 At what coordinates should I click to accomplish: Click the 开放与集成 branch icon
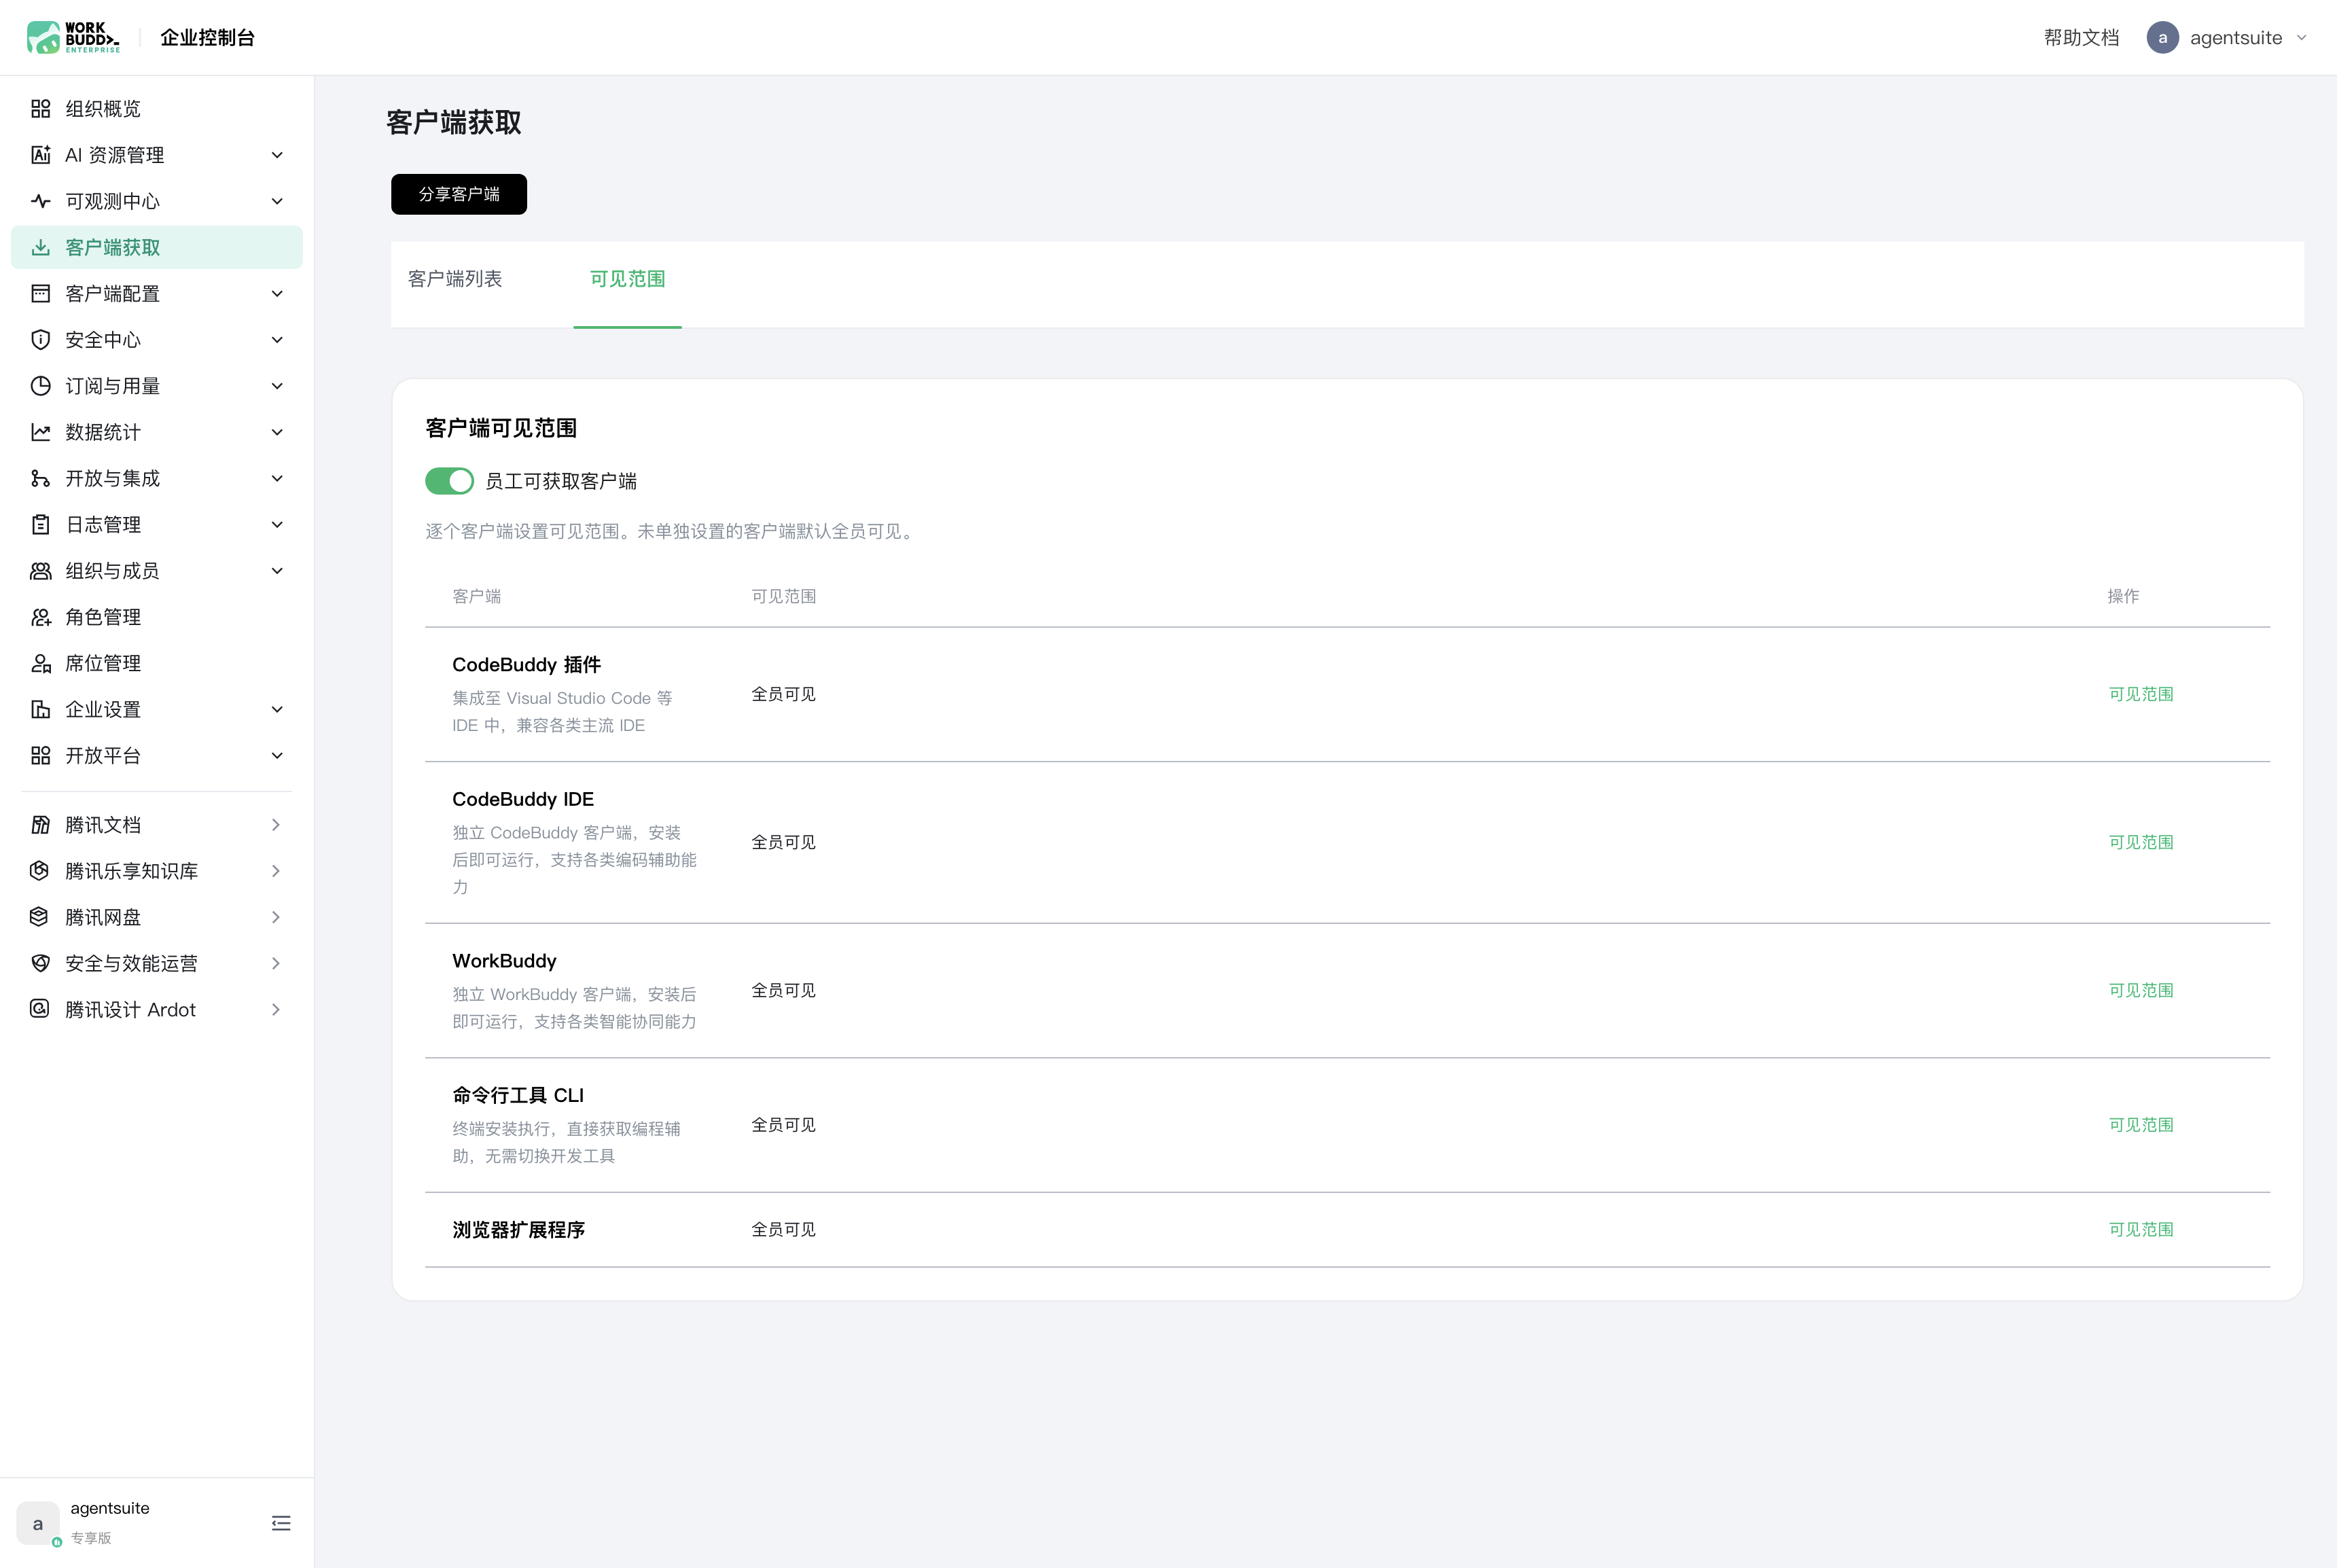pyautogui.click(x=40, y=478)
